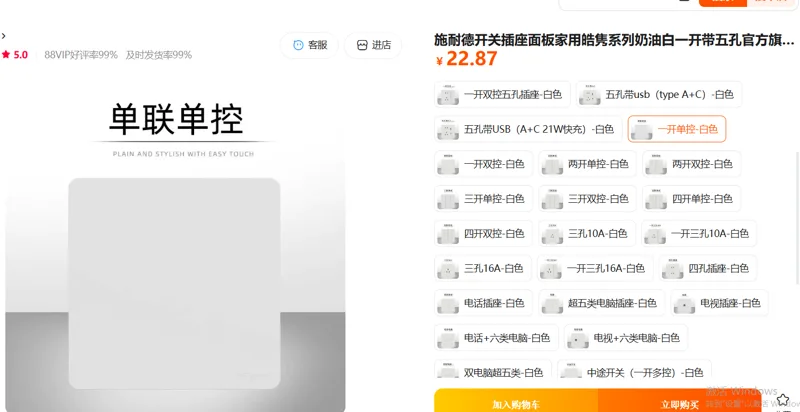The width and height of the screenshot is (800, 412).
Task: Click the red star rating icon
Action: pos(6,55)
